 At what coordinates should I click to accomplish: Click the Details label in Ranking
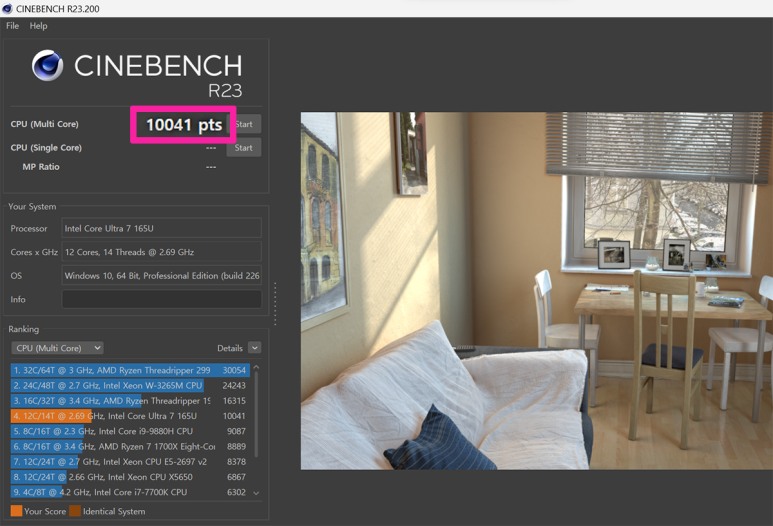click(229, 348)
